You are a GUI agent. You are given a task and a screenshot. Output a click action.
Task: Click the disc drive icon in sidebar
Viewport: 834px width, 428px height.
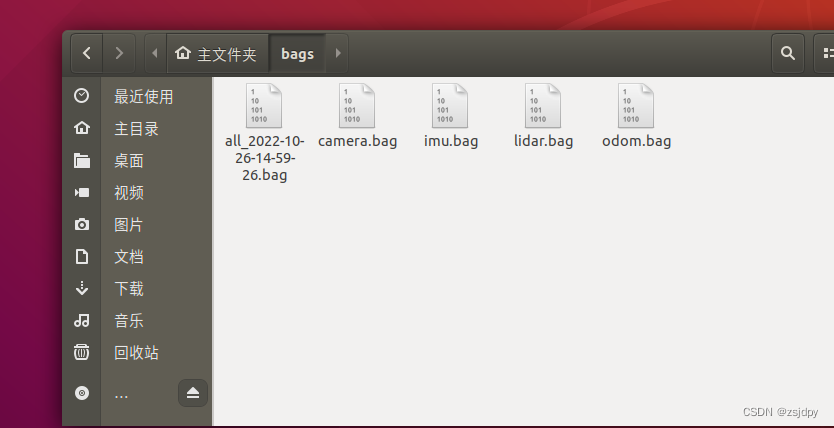pos(81,393)
